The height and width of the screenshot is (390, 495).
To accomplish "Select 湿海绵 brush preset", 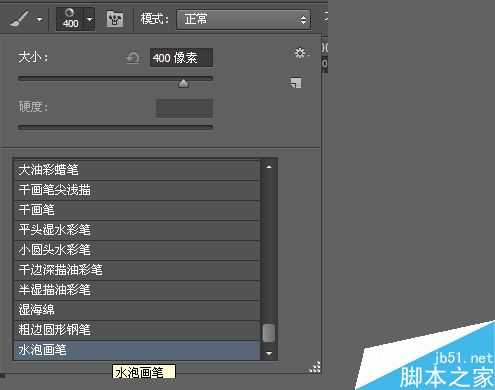I will coord(137,310).
